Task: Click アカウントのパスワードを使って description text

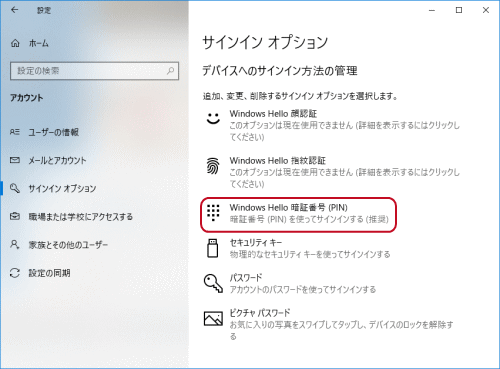Action: tap(303, 290)
